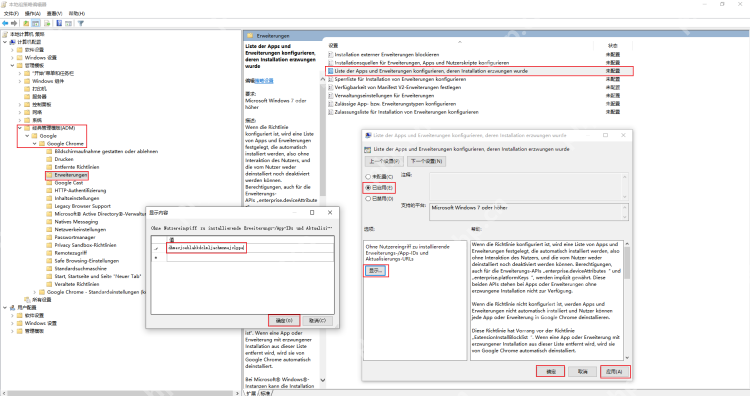Click the Natives Messaging folder icon

[49, 222]
